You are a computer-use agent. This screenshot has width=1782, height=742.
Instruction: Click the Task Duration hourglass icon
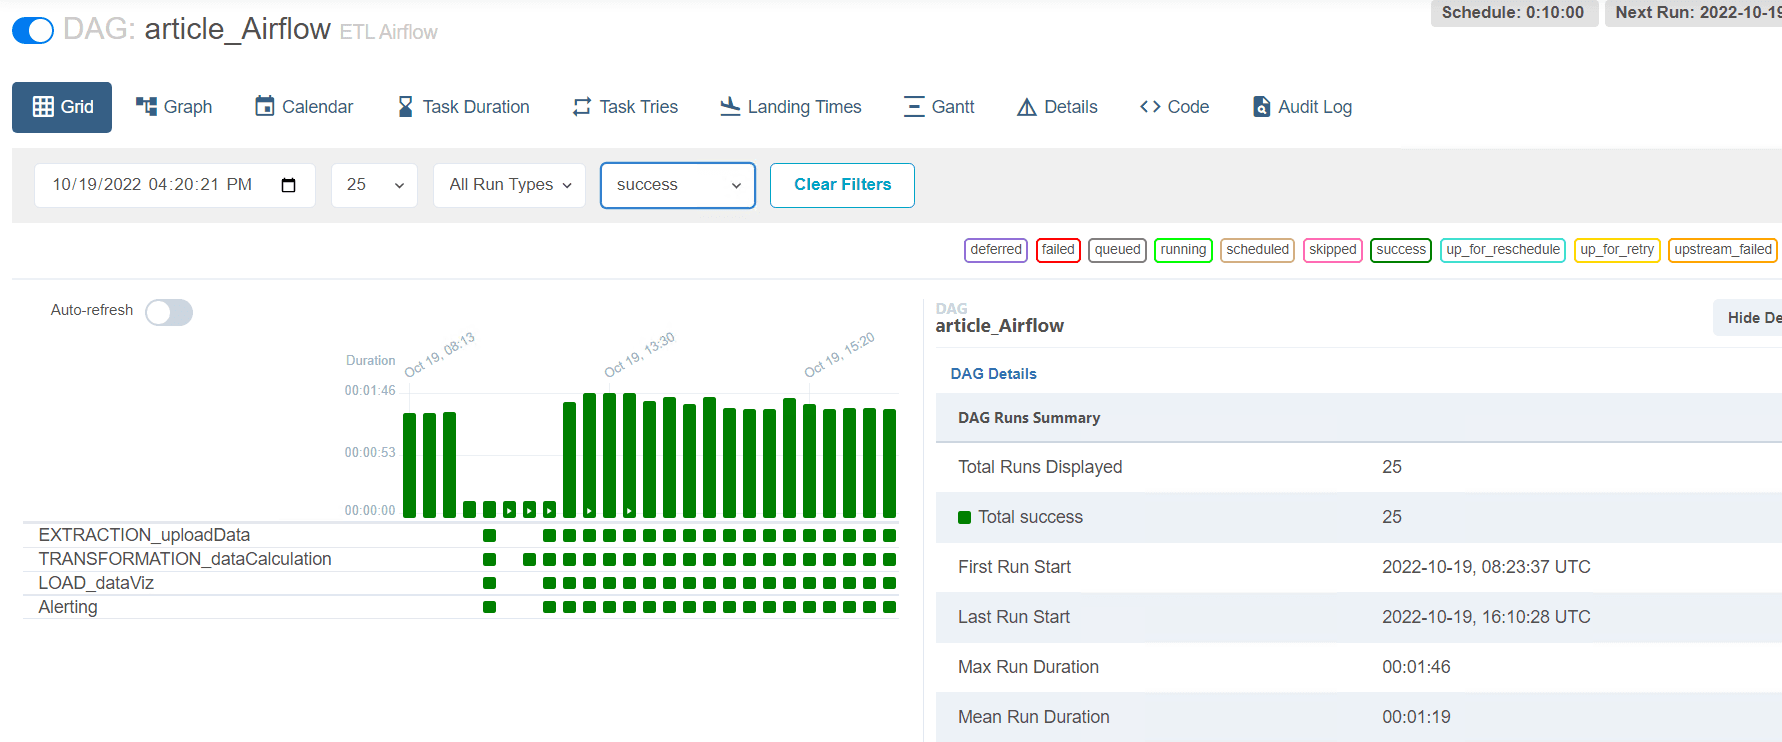[x=405, y=106]
